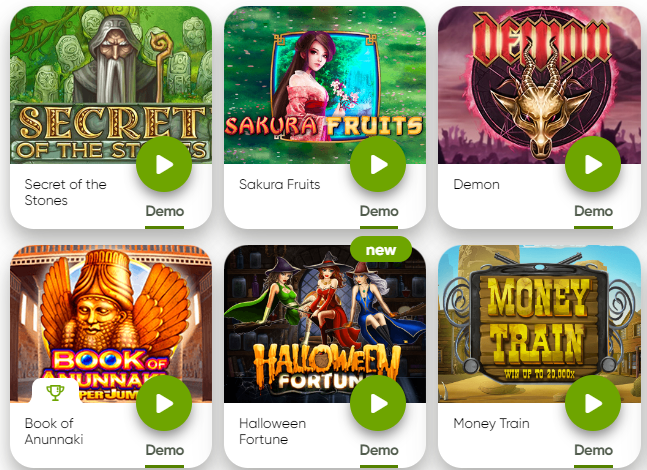Open Demo for Secret of the Stones
The height and width of the screenshot is (470, 647).
pos(165,211)
